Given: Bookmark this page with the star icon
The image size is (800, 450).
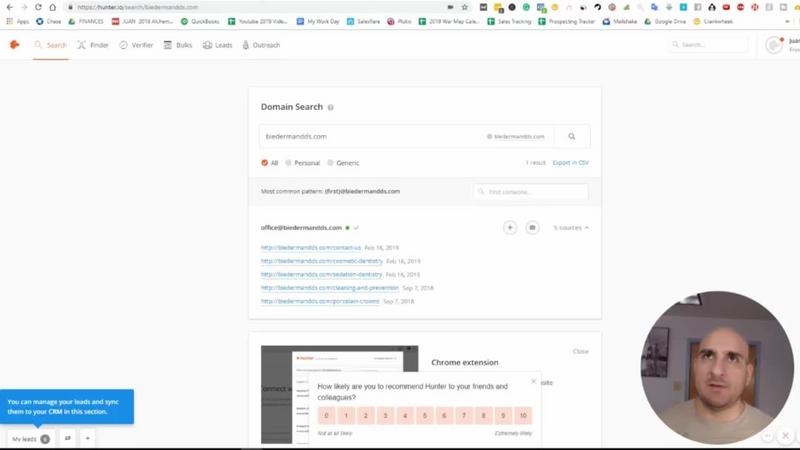Looking at the screenshot, I should [x=465, y=7].
